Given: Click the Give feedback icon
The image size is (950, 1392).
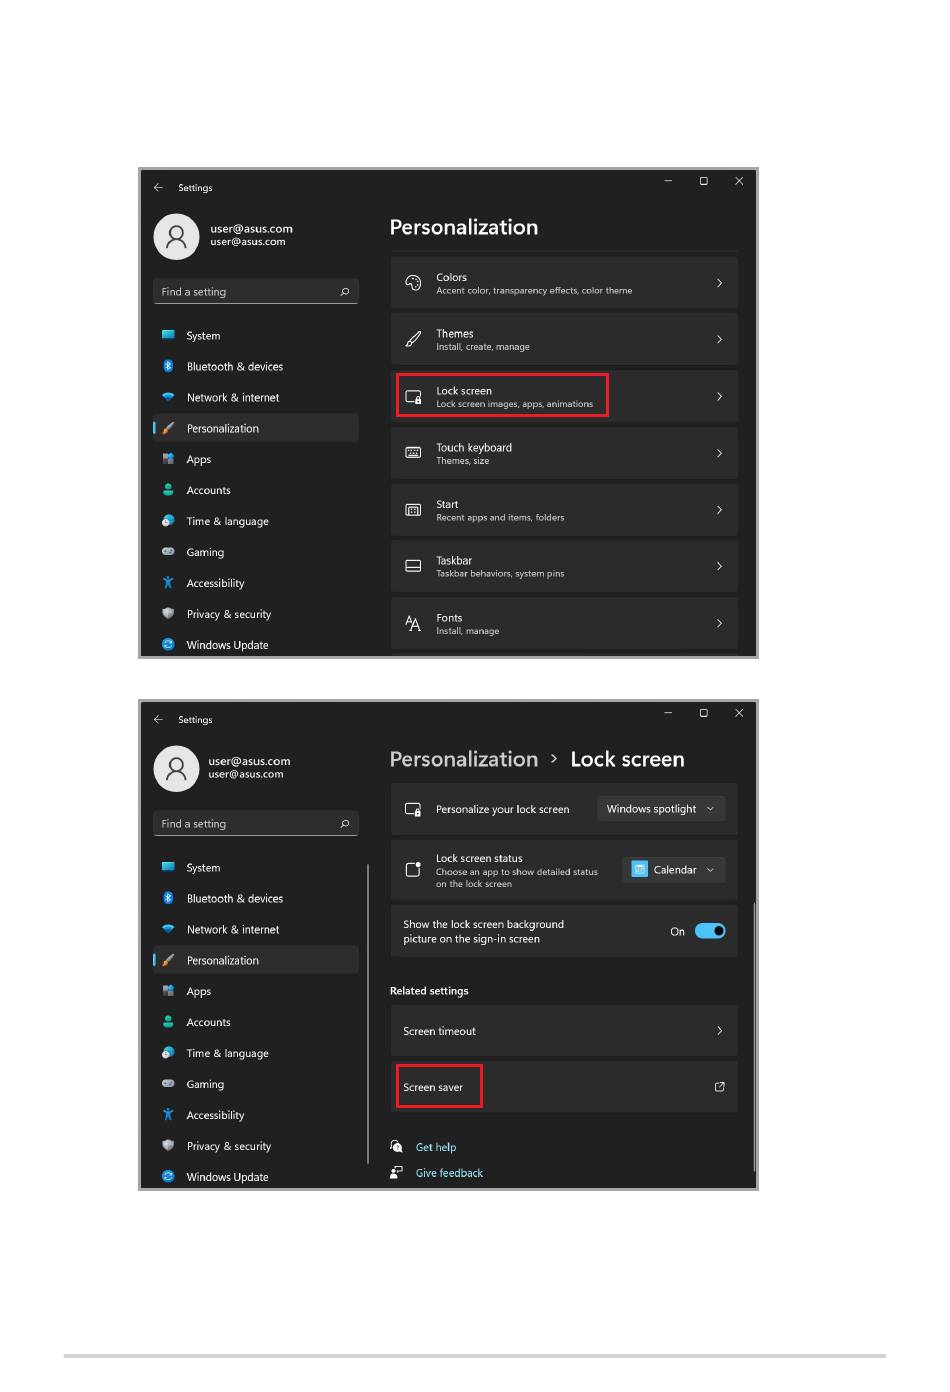Looking at the screenshot, I should click(x=397, y=1172).
